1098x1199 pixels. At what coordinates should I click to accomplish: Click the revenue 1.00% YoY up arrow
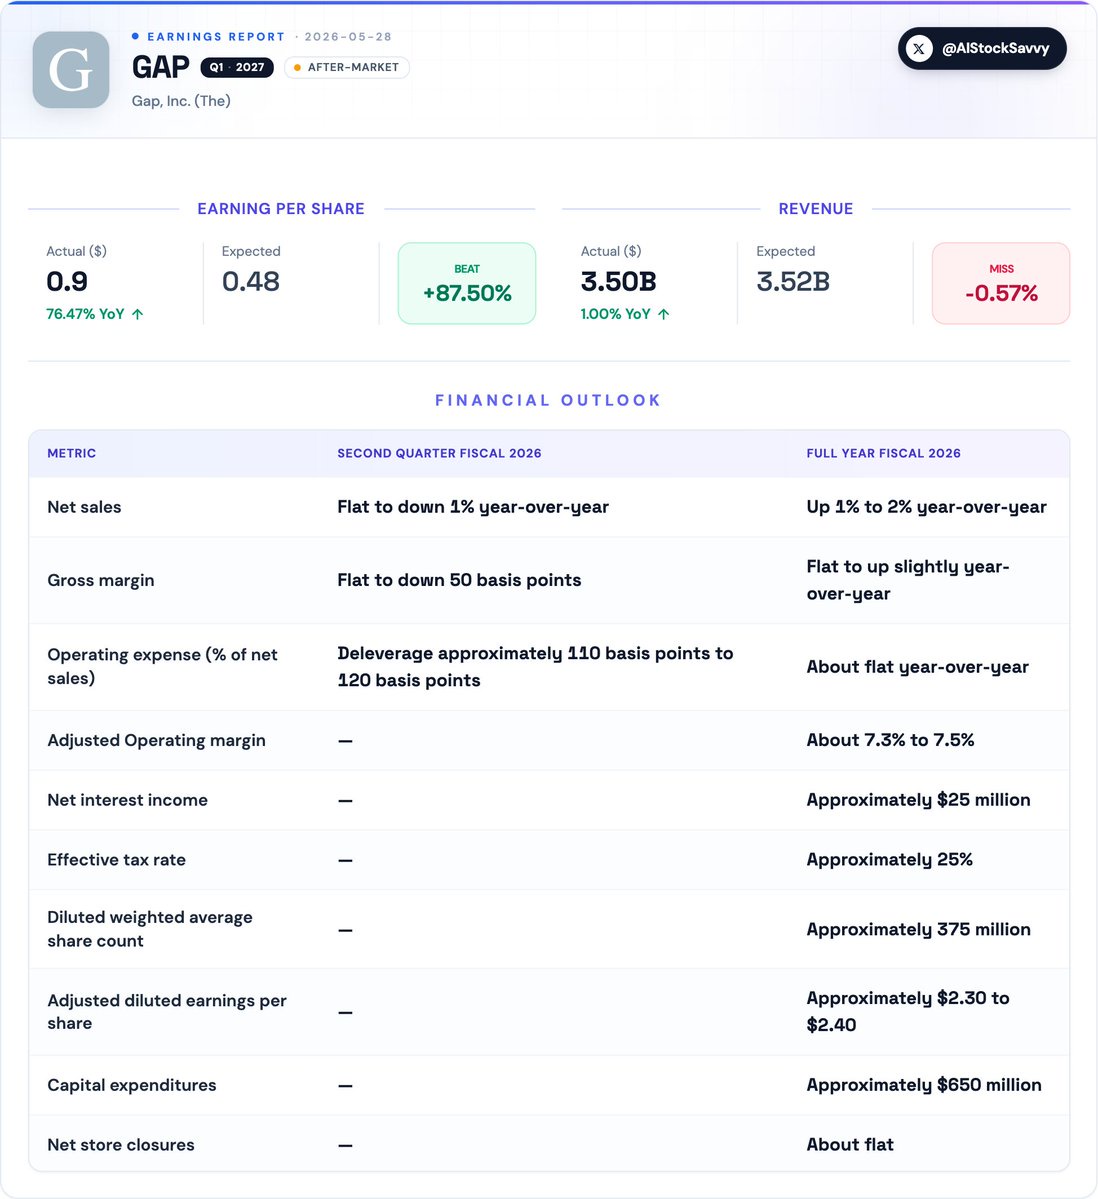tap(664, 314)
